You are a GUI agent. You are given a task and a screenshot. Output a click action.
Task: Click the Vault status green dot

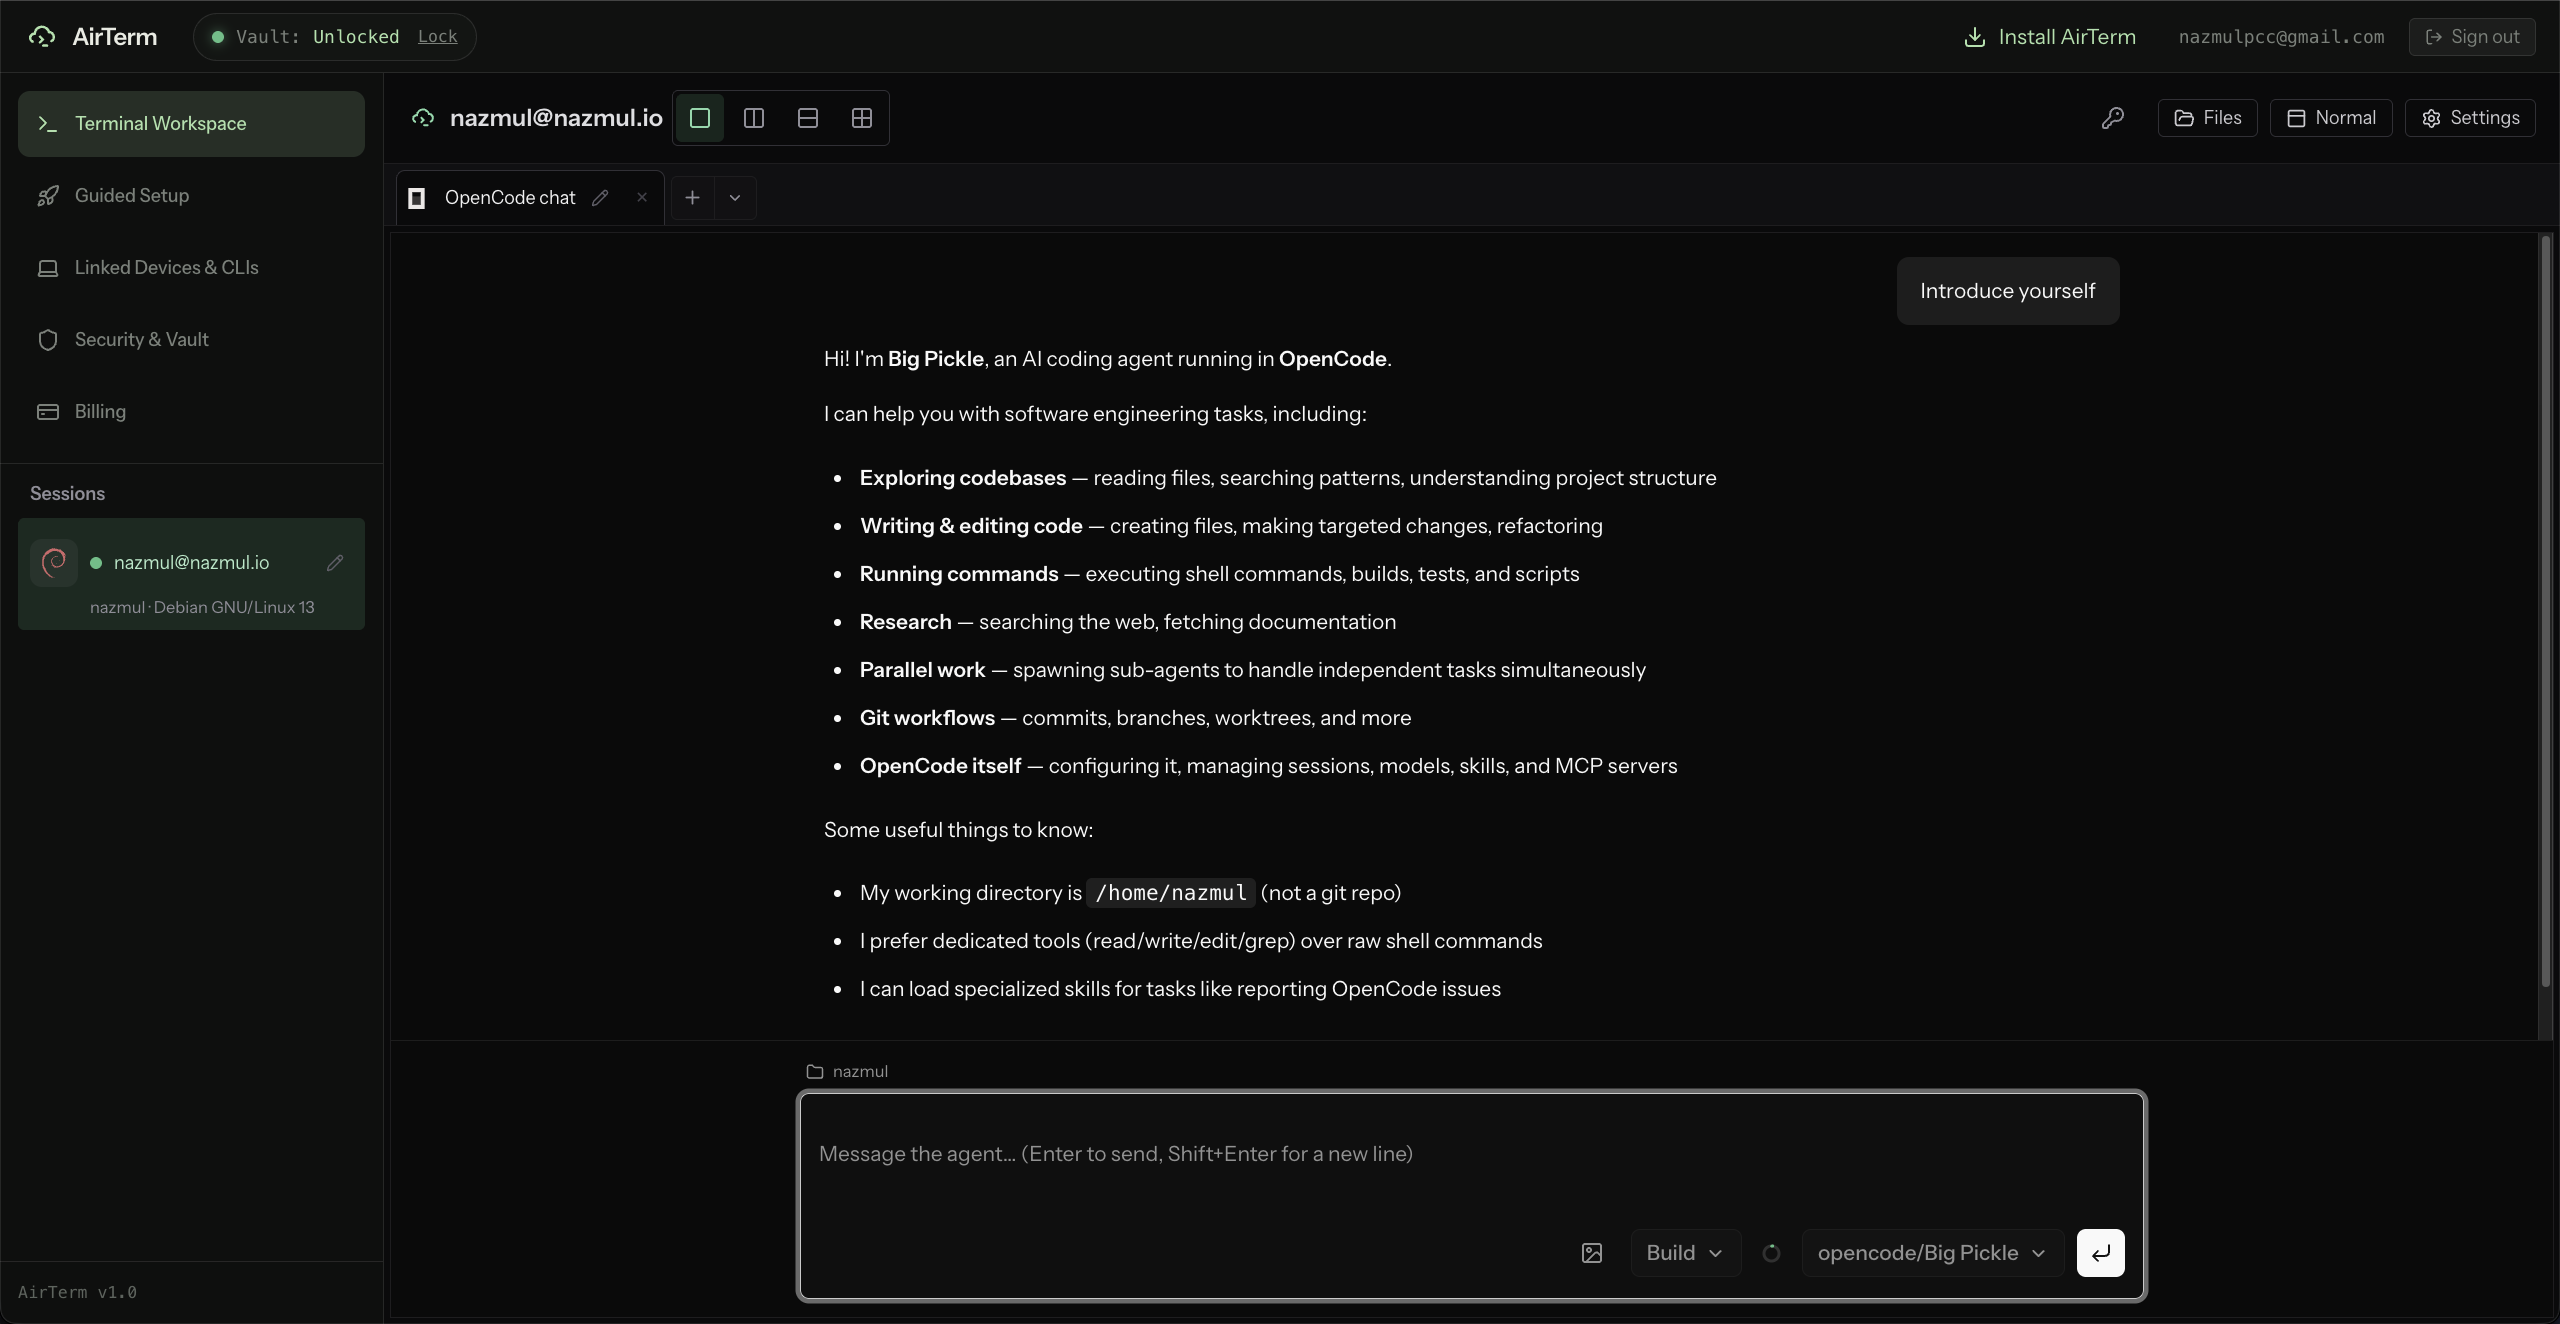pos(217,37)
